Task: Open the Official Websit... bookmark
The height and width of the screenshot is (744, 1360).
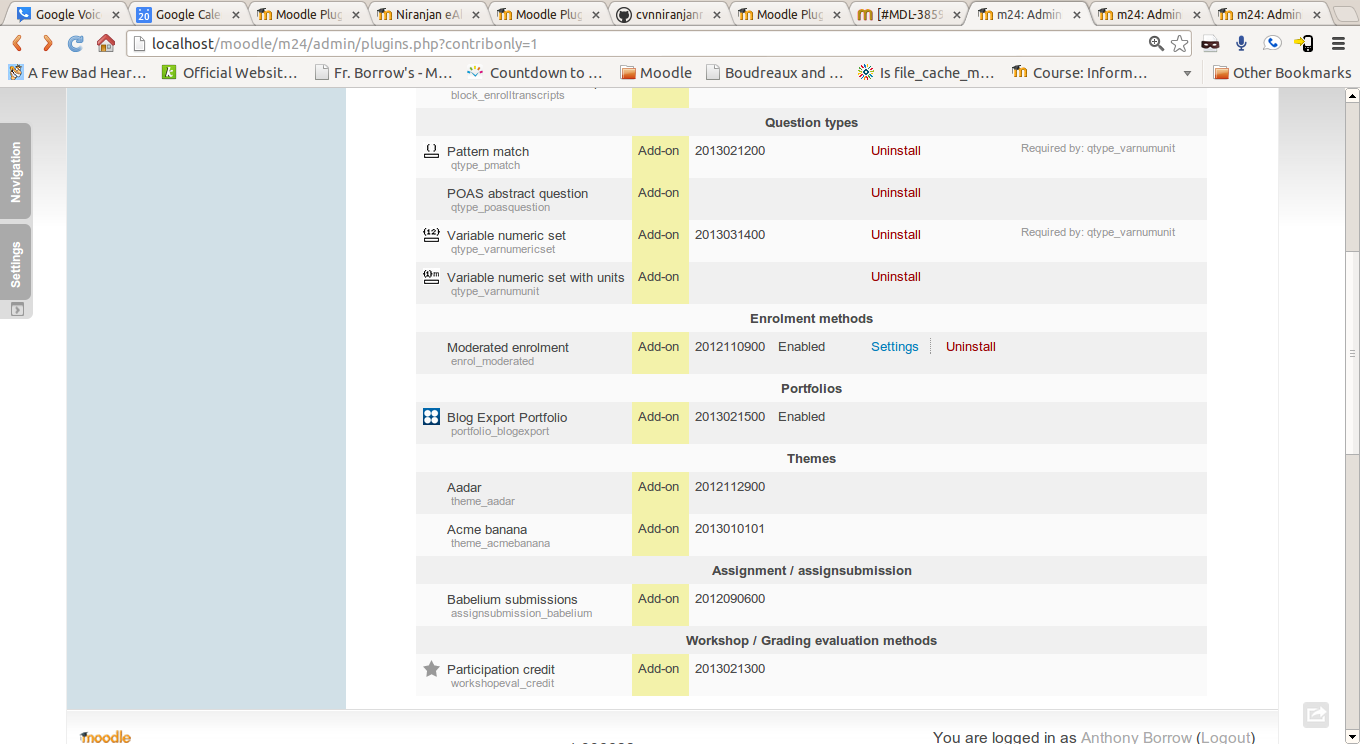Action: click(x=229, y=72)
